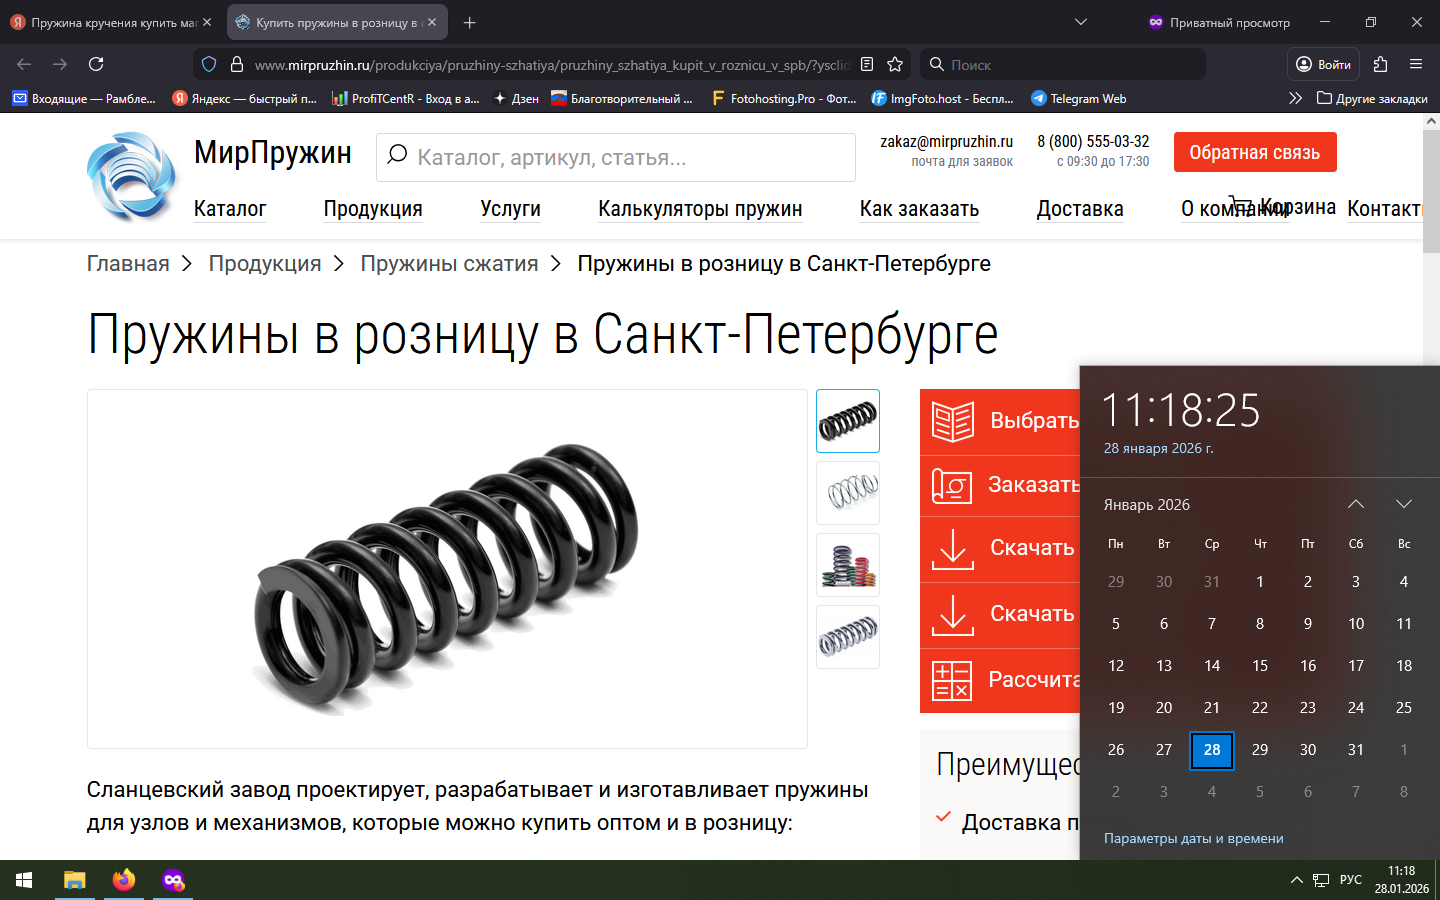Reload the page with the refresh icon
The image size is (1440, 900).
(x=96, y=64)
